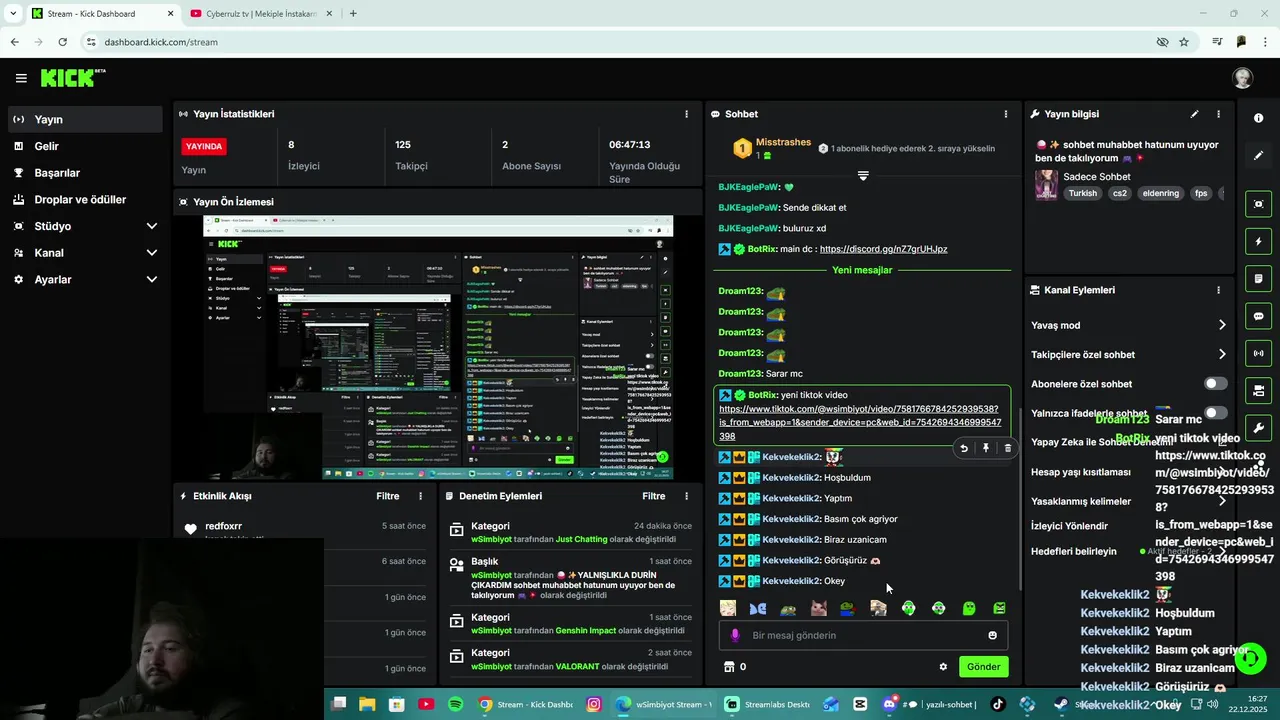Open Kanal Eylemleri three-dot menu
The height and width of the screenshot is (720, 1280).
(1218, 290)
